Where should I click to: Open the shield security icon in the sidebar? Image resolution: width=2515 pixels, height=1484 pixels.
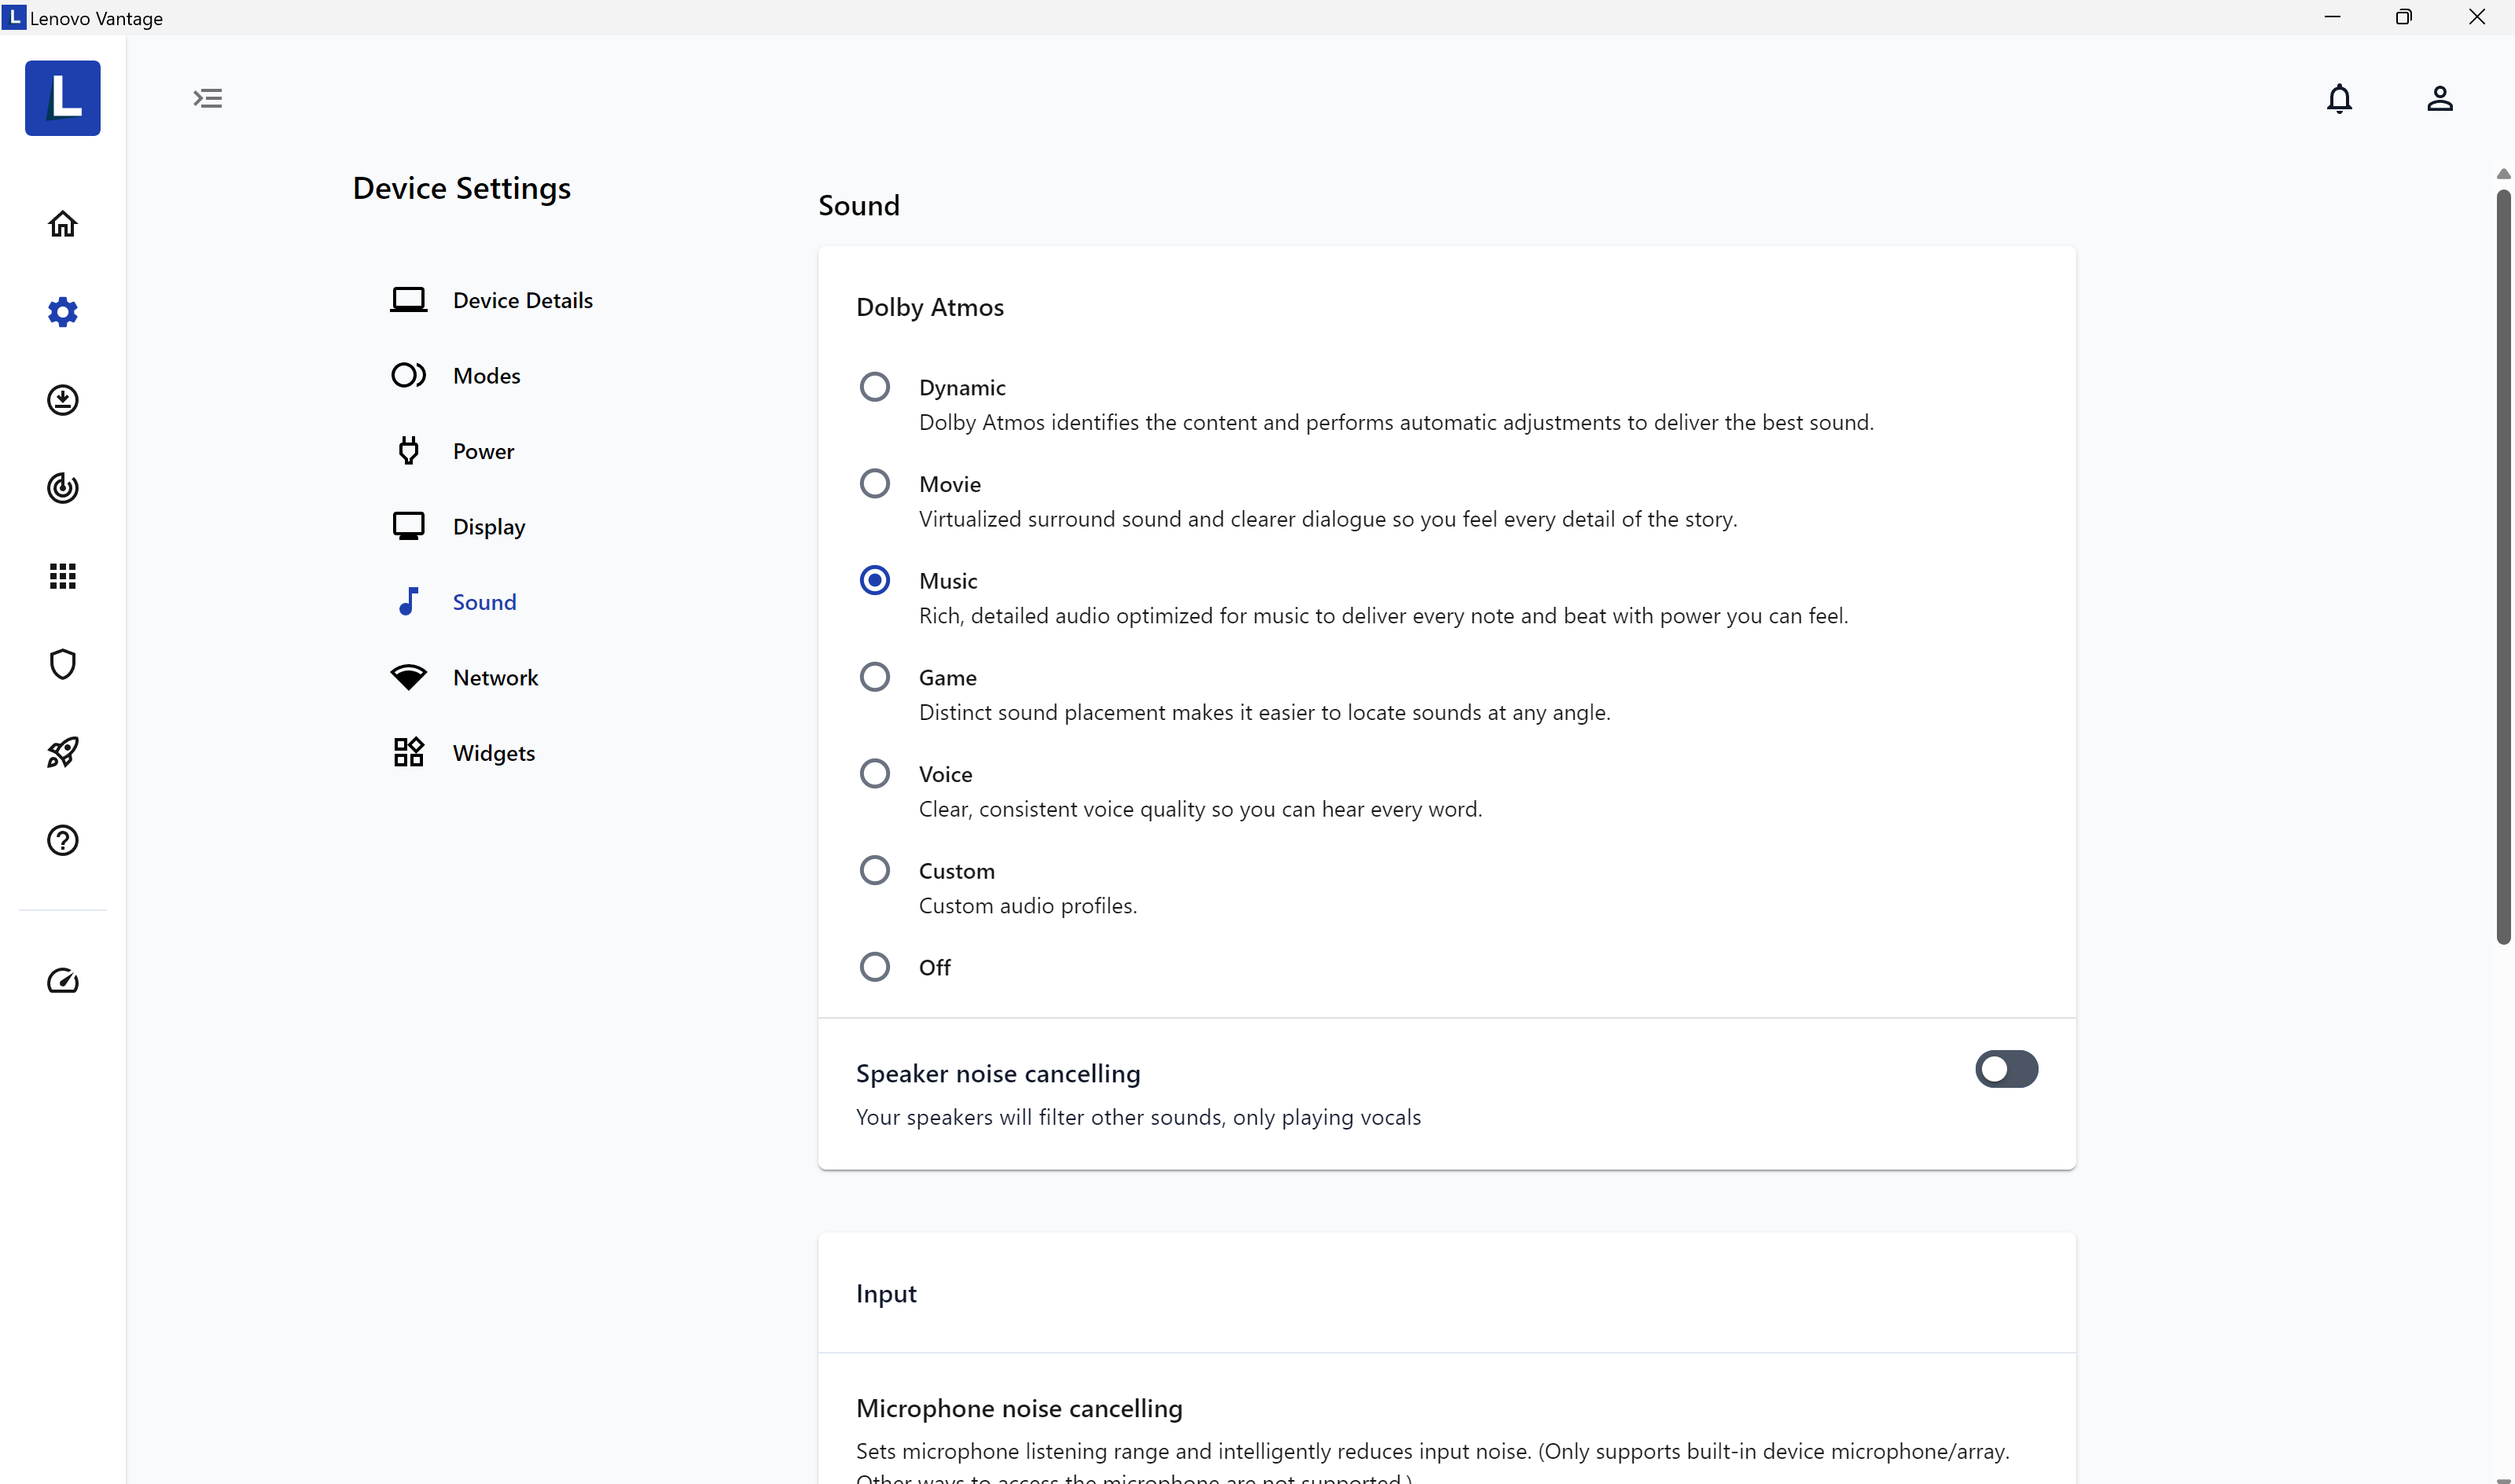(62, 664)
